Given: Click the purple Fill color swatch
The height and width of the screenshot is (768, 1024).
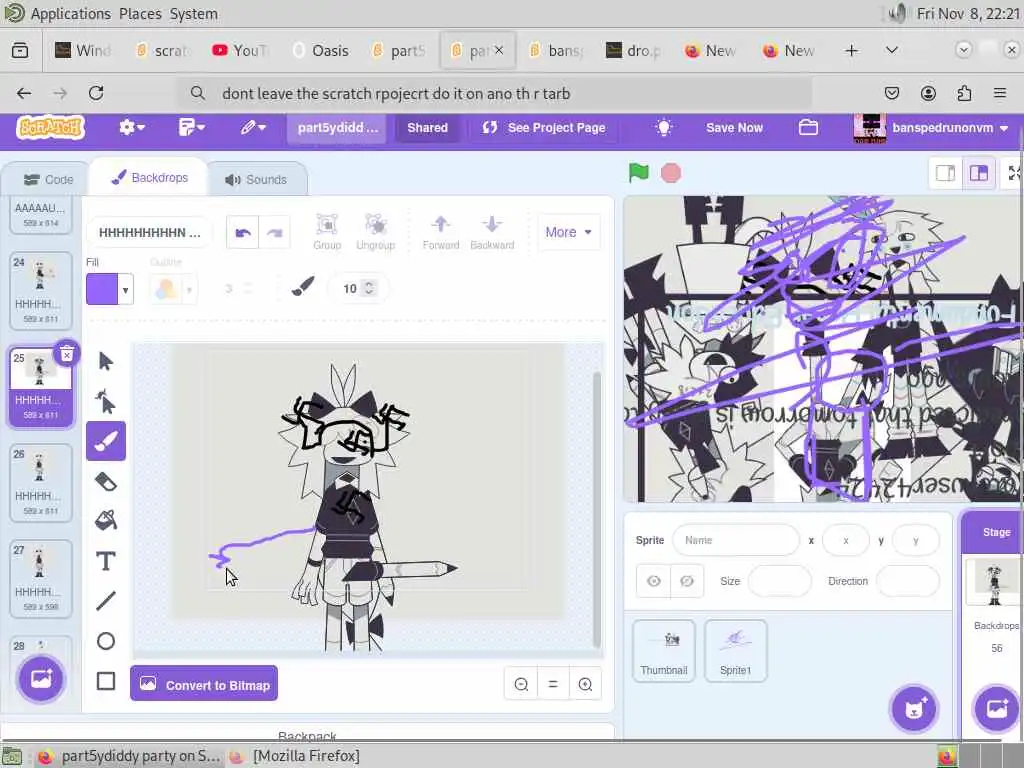Looking at the screenshot, I should (x=102, y=289).
